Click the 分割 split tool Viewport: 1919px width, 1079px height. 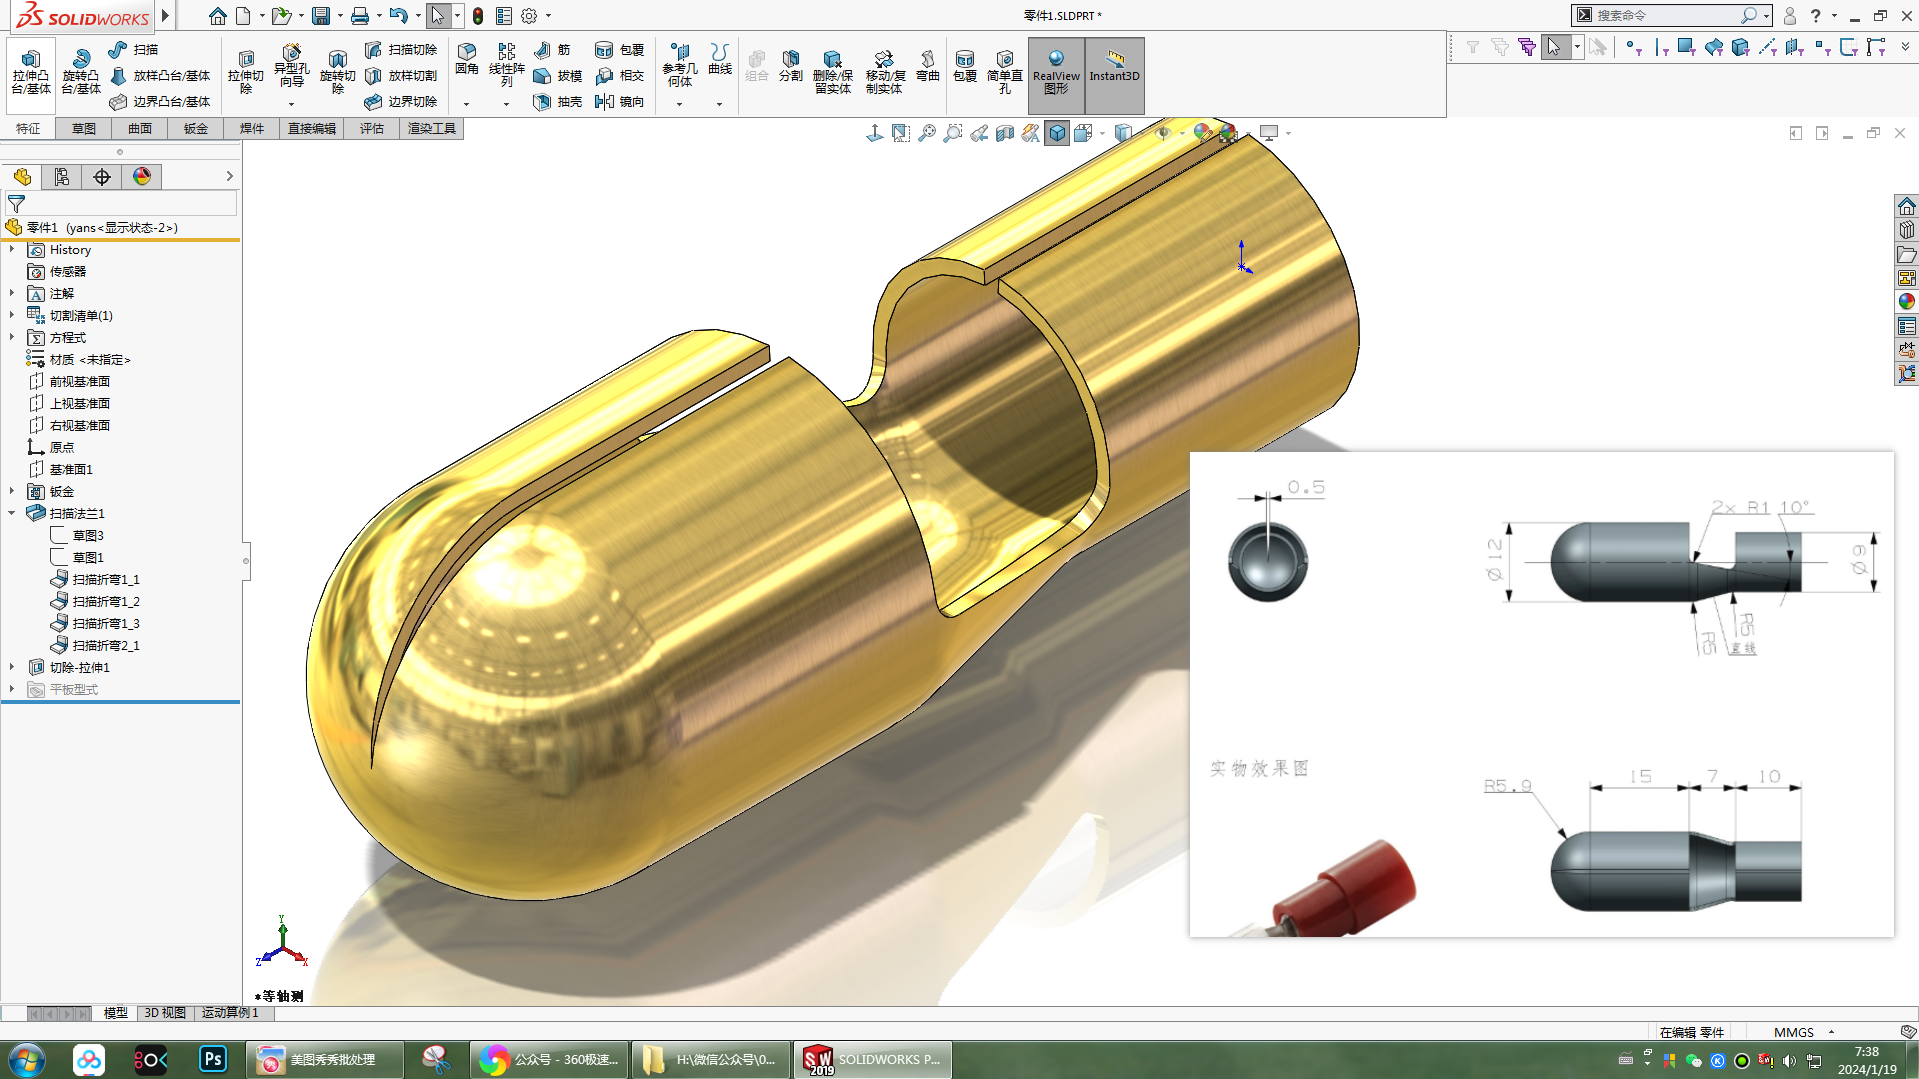(x=791, y=65)
